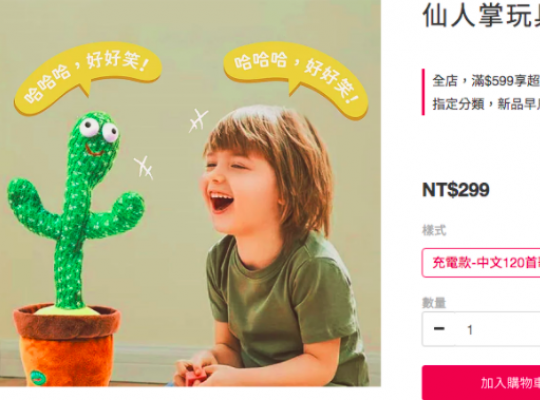Screen dimensions: 540x400
Task: Focus the quantity input field showing 1
Action: (x=498, y=329)
